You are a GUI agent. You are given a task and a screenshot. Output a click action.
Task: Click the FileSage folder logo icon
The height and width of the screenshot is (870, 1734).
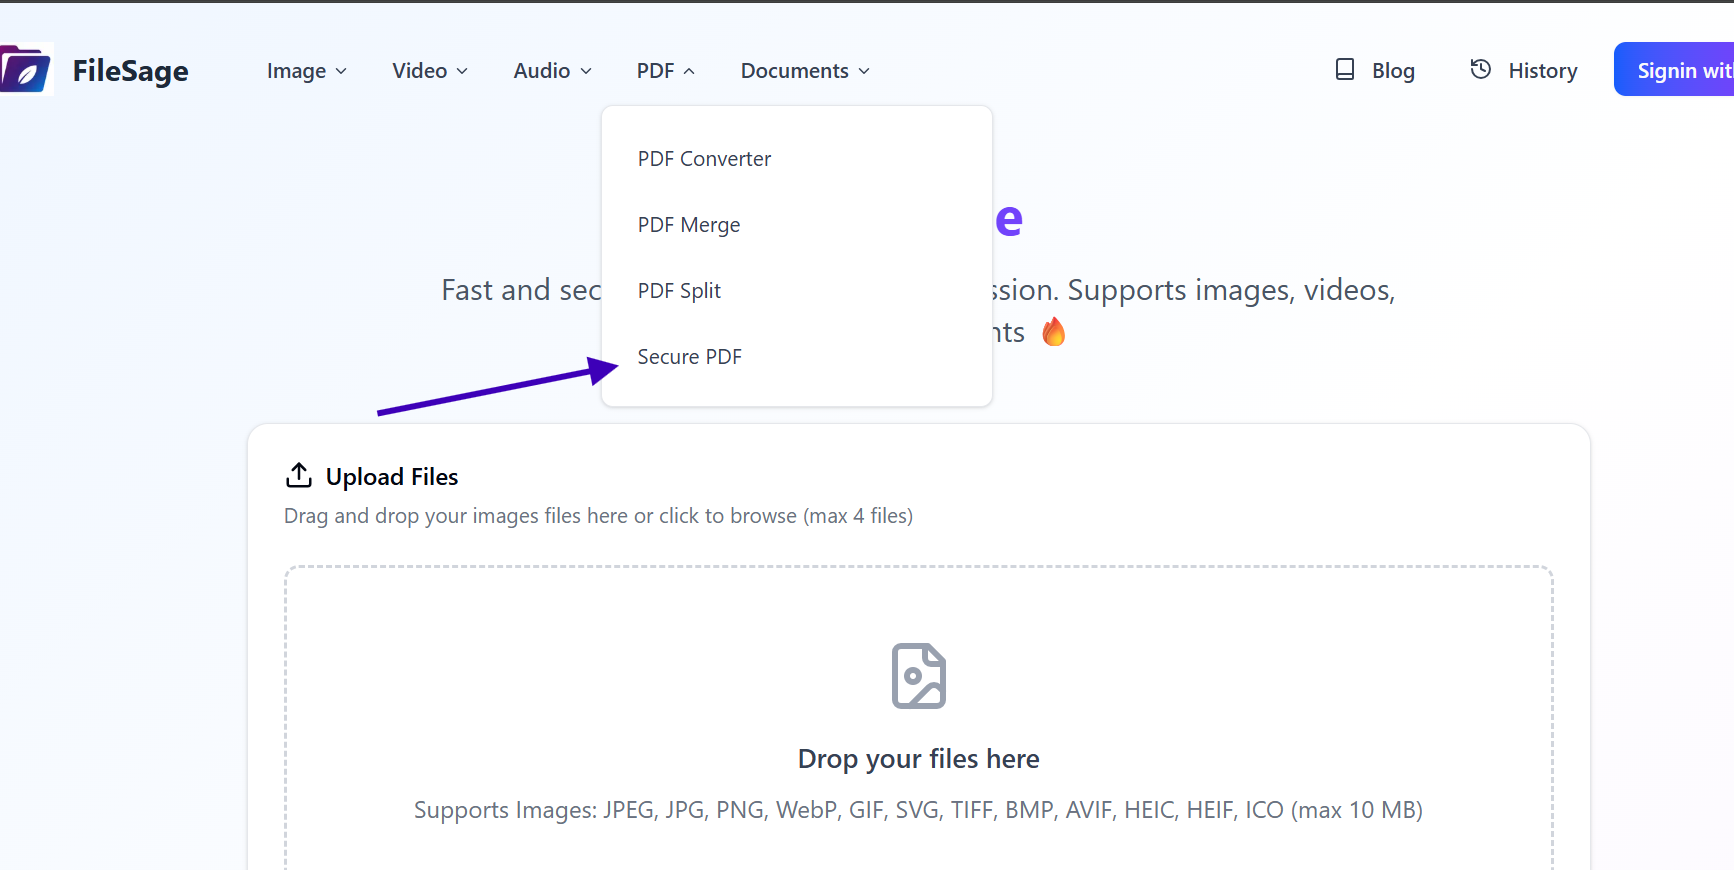27,68
